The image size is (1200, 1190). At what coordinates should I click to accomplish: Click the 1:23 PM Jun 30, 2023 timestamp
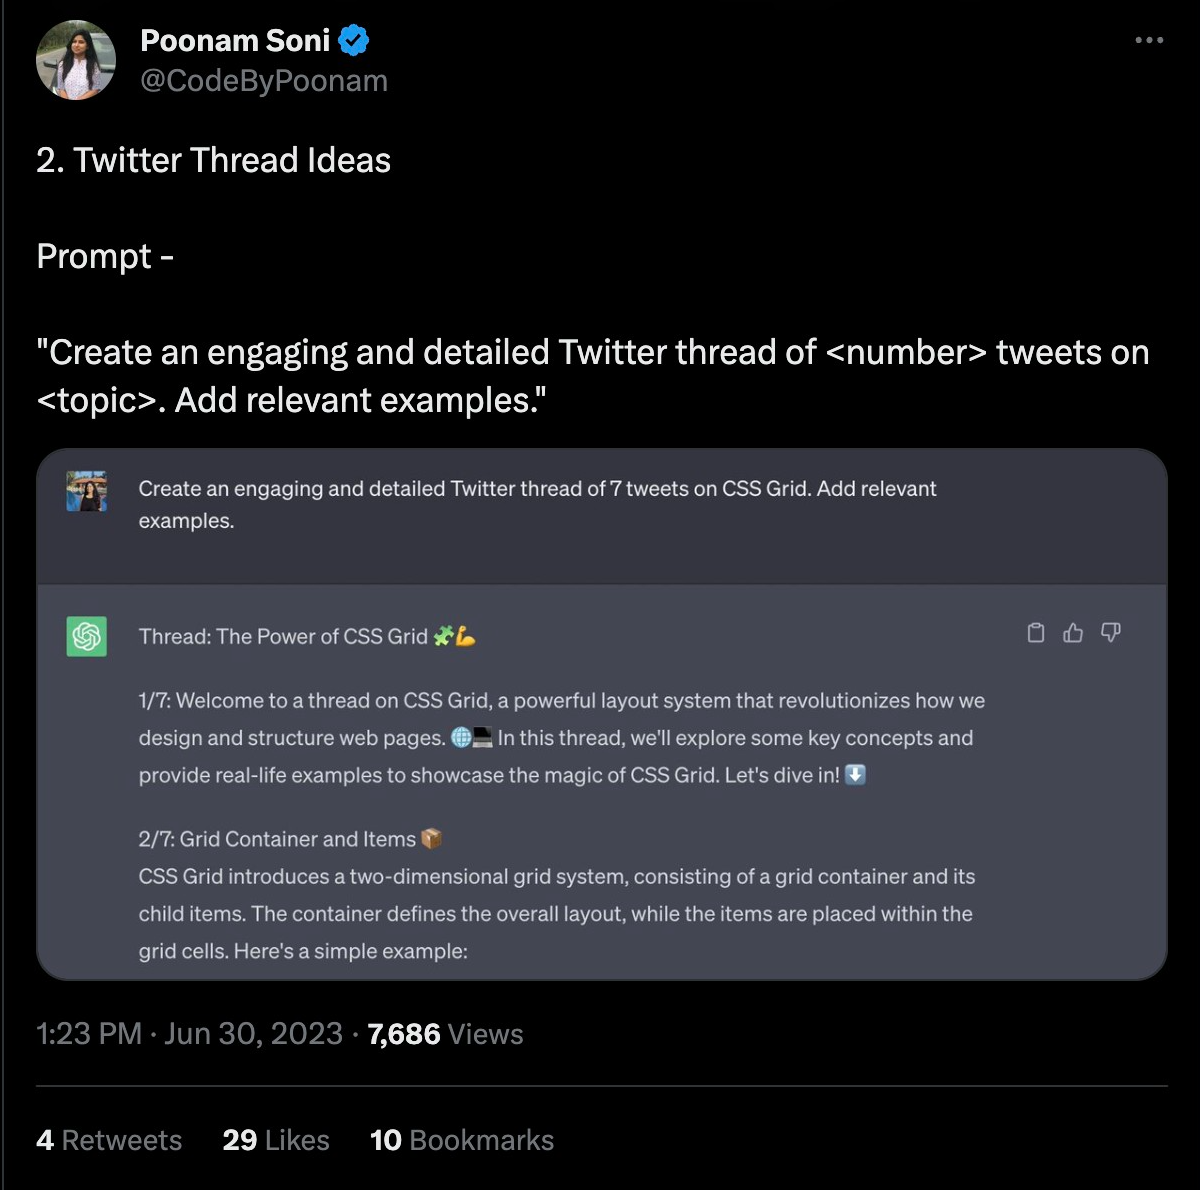point(189,1034)
